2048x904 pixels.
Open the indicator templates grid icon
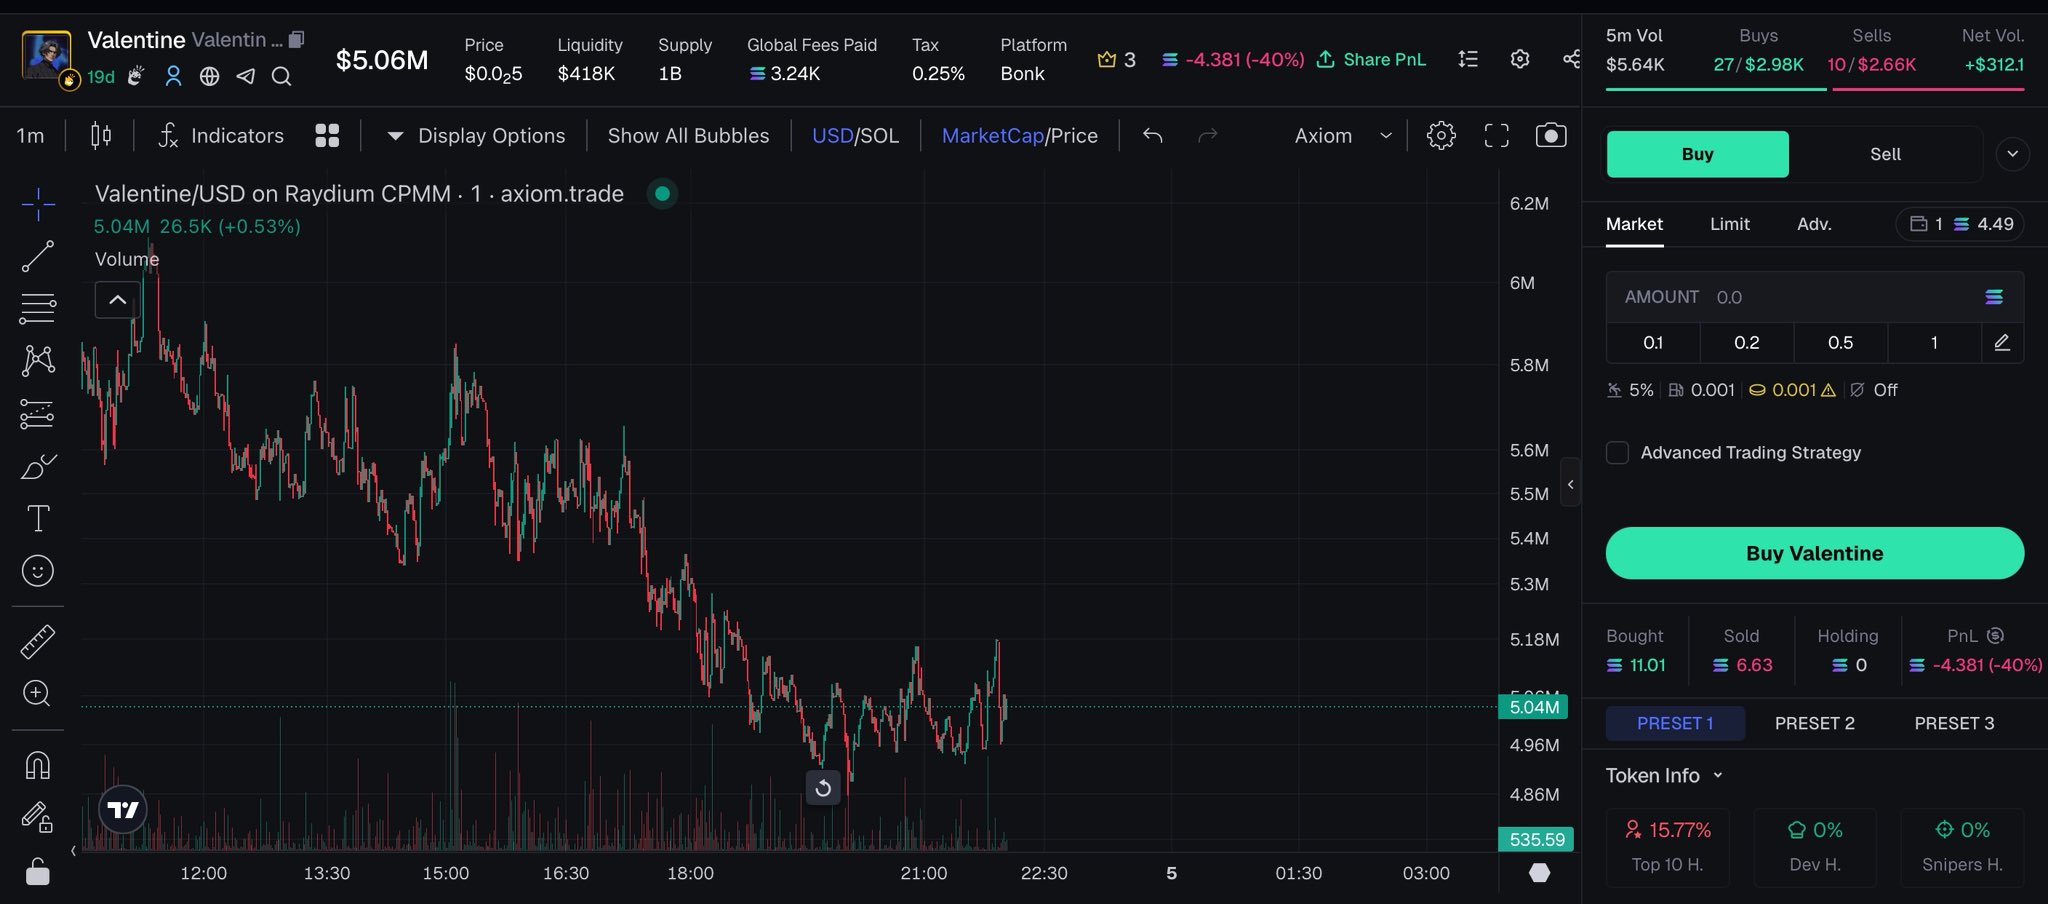327,136
